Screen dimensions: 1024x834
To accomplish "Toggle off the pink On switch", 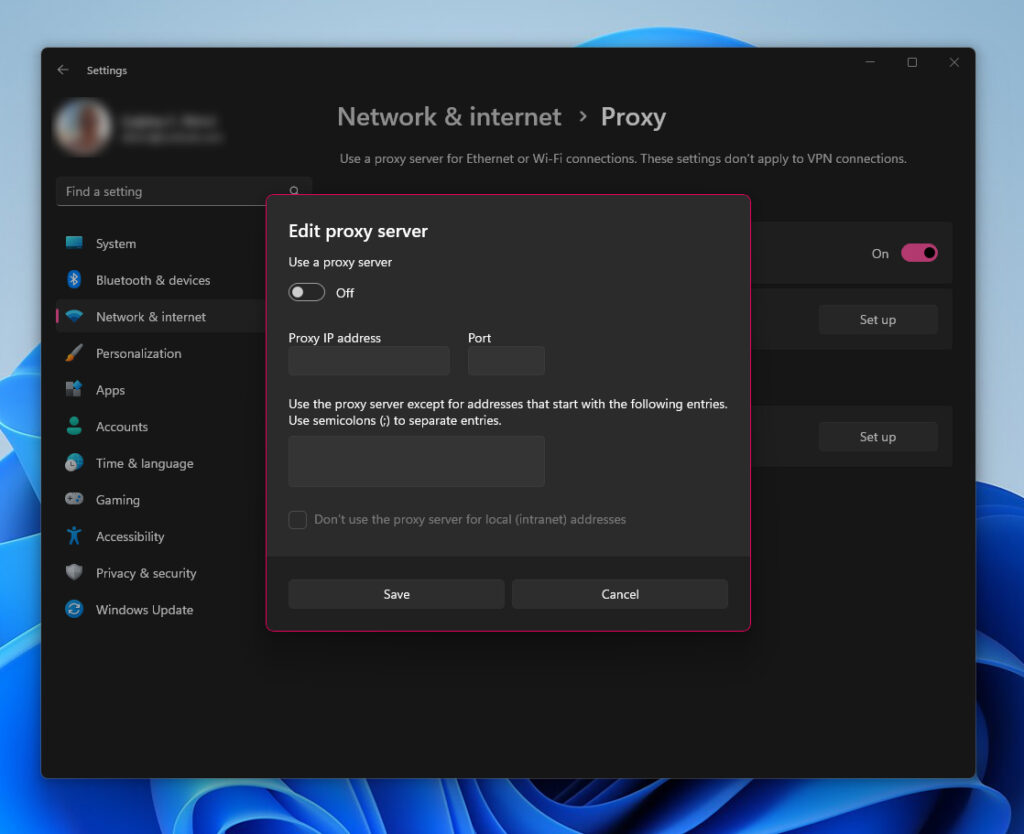I will tap(919, 253).
